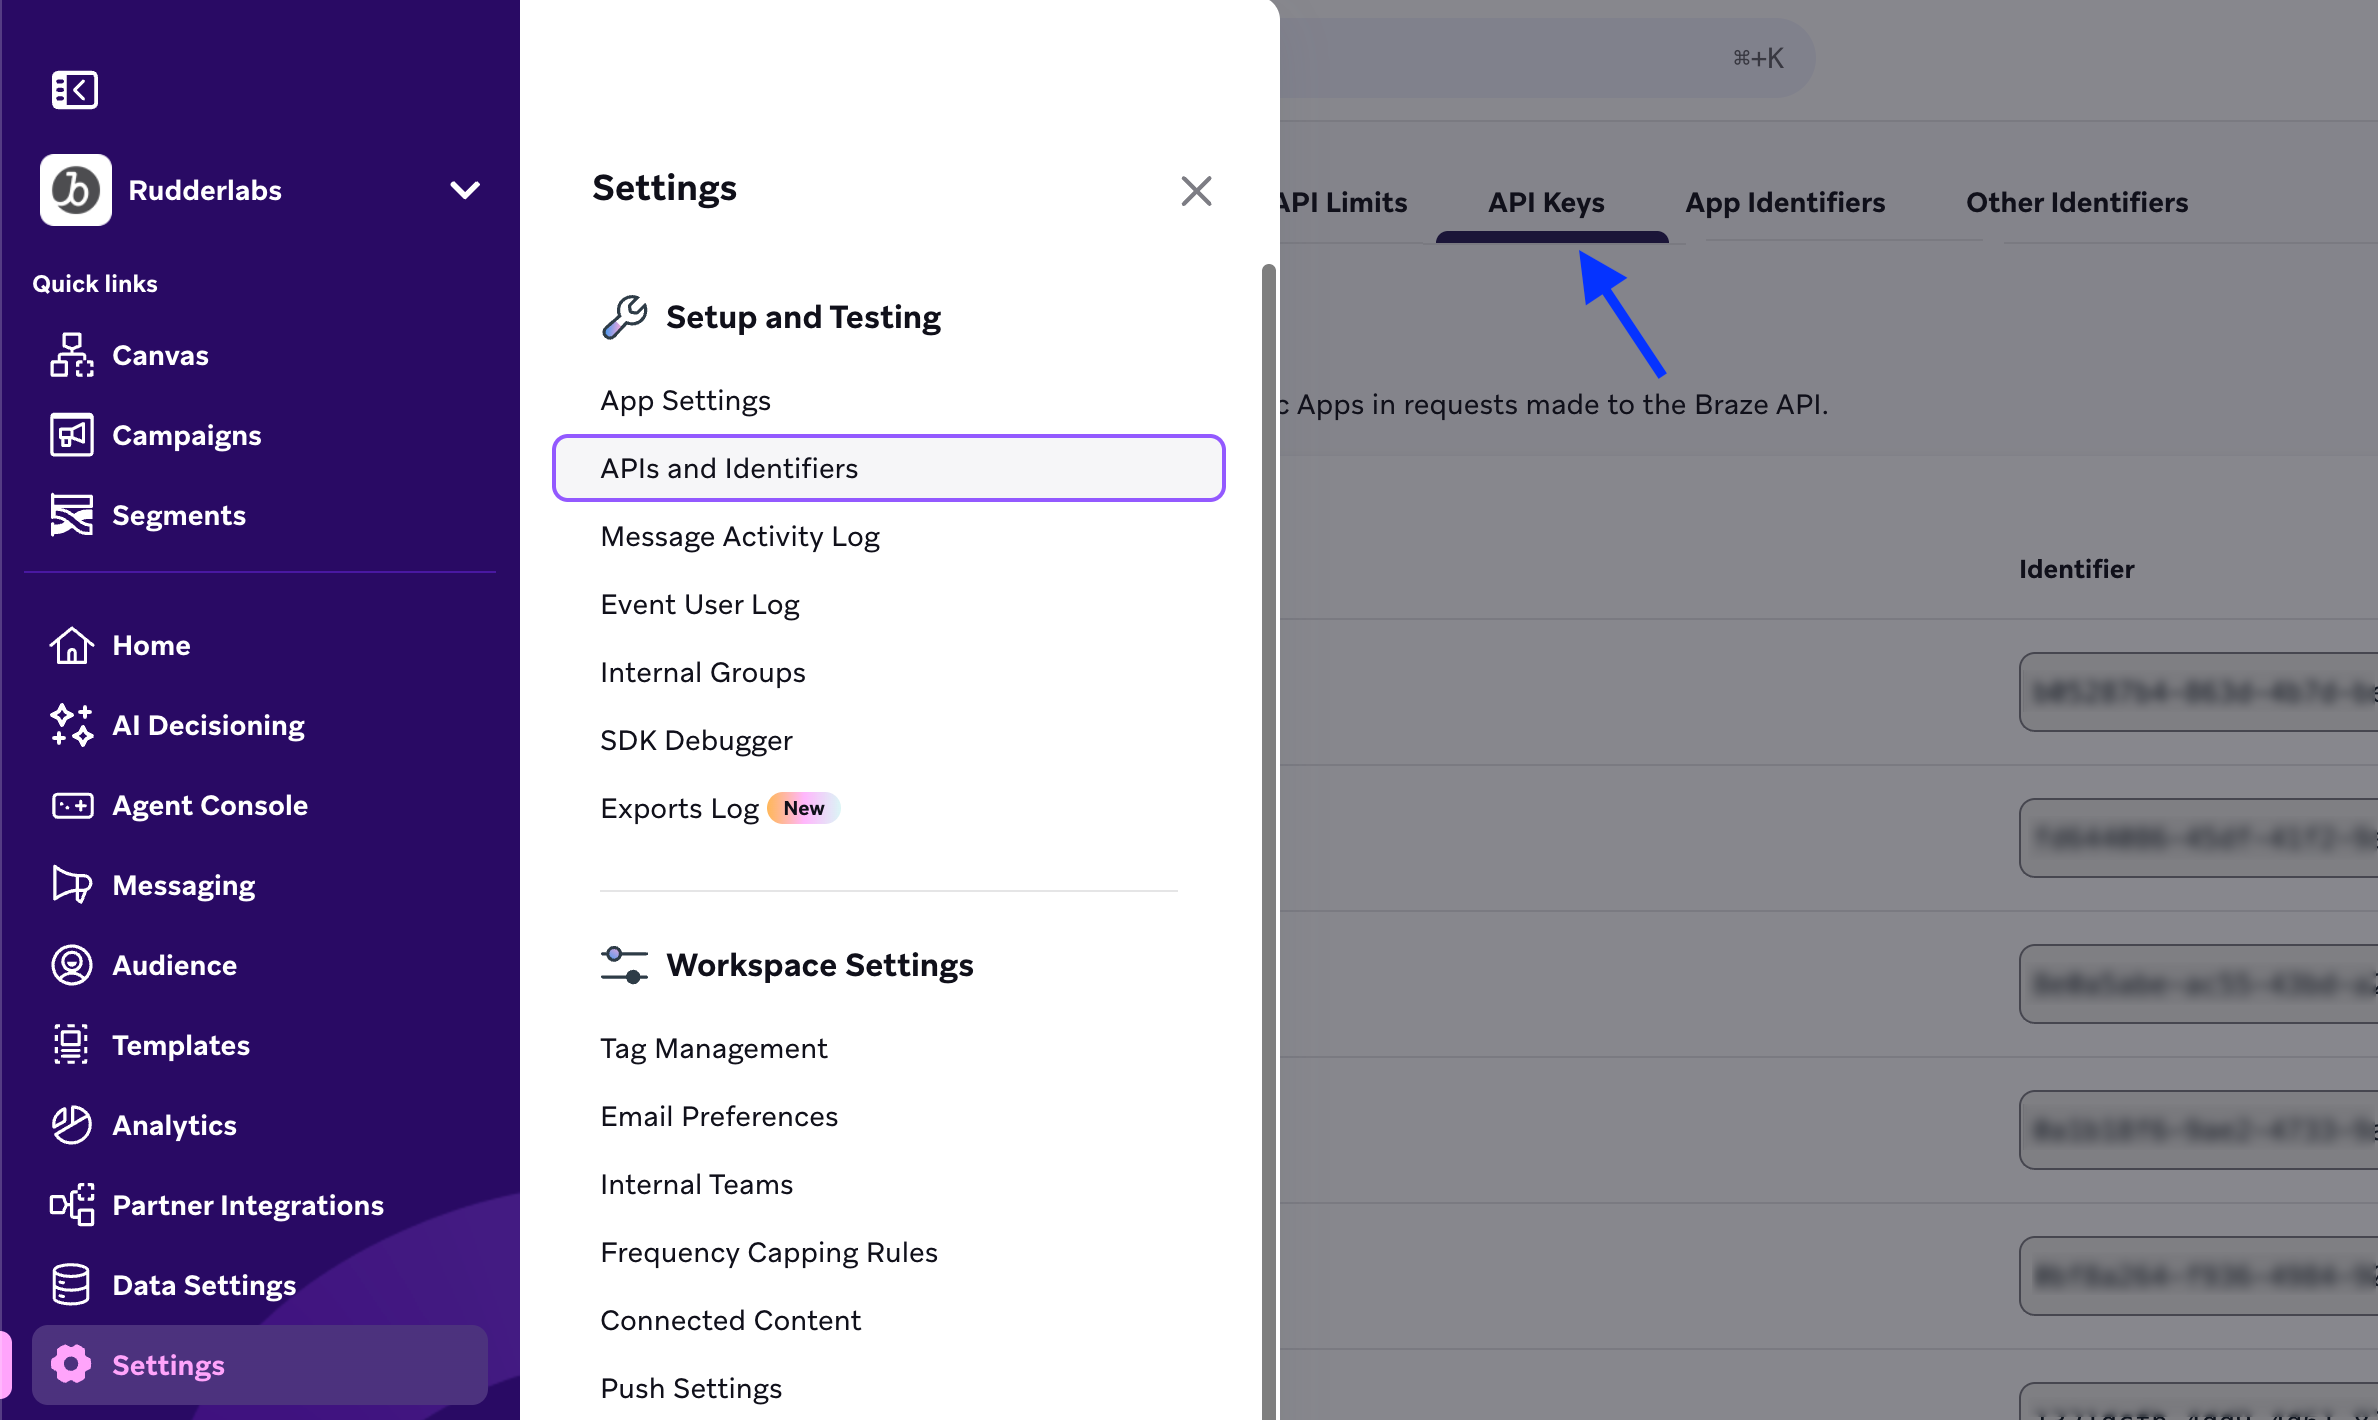Viewport: 2378px width, 1420px height.
Task: Collapse the sidebar using the panel icon
Action: 74,90
